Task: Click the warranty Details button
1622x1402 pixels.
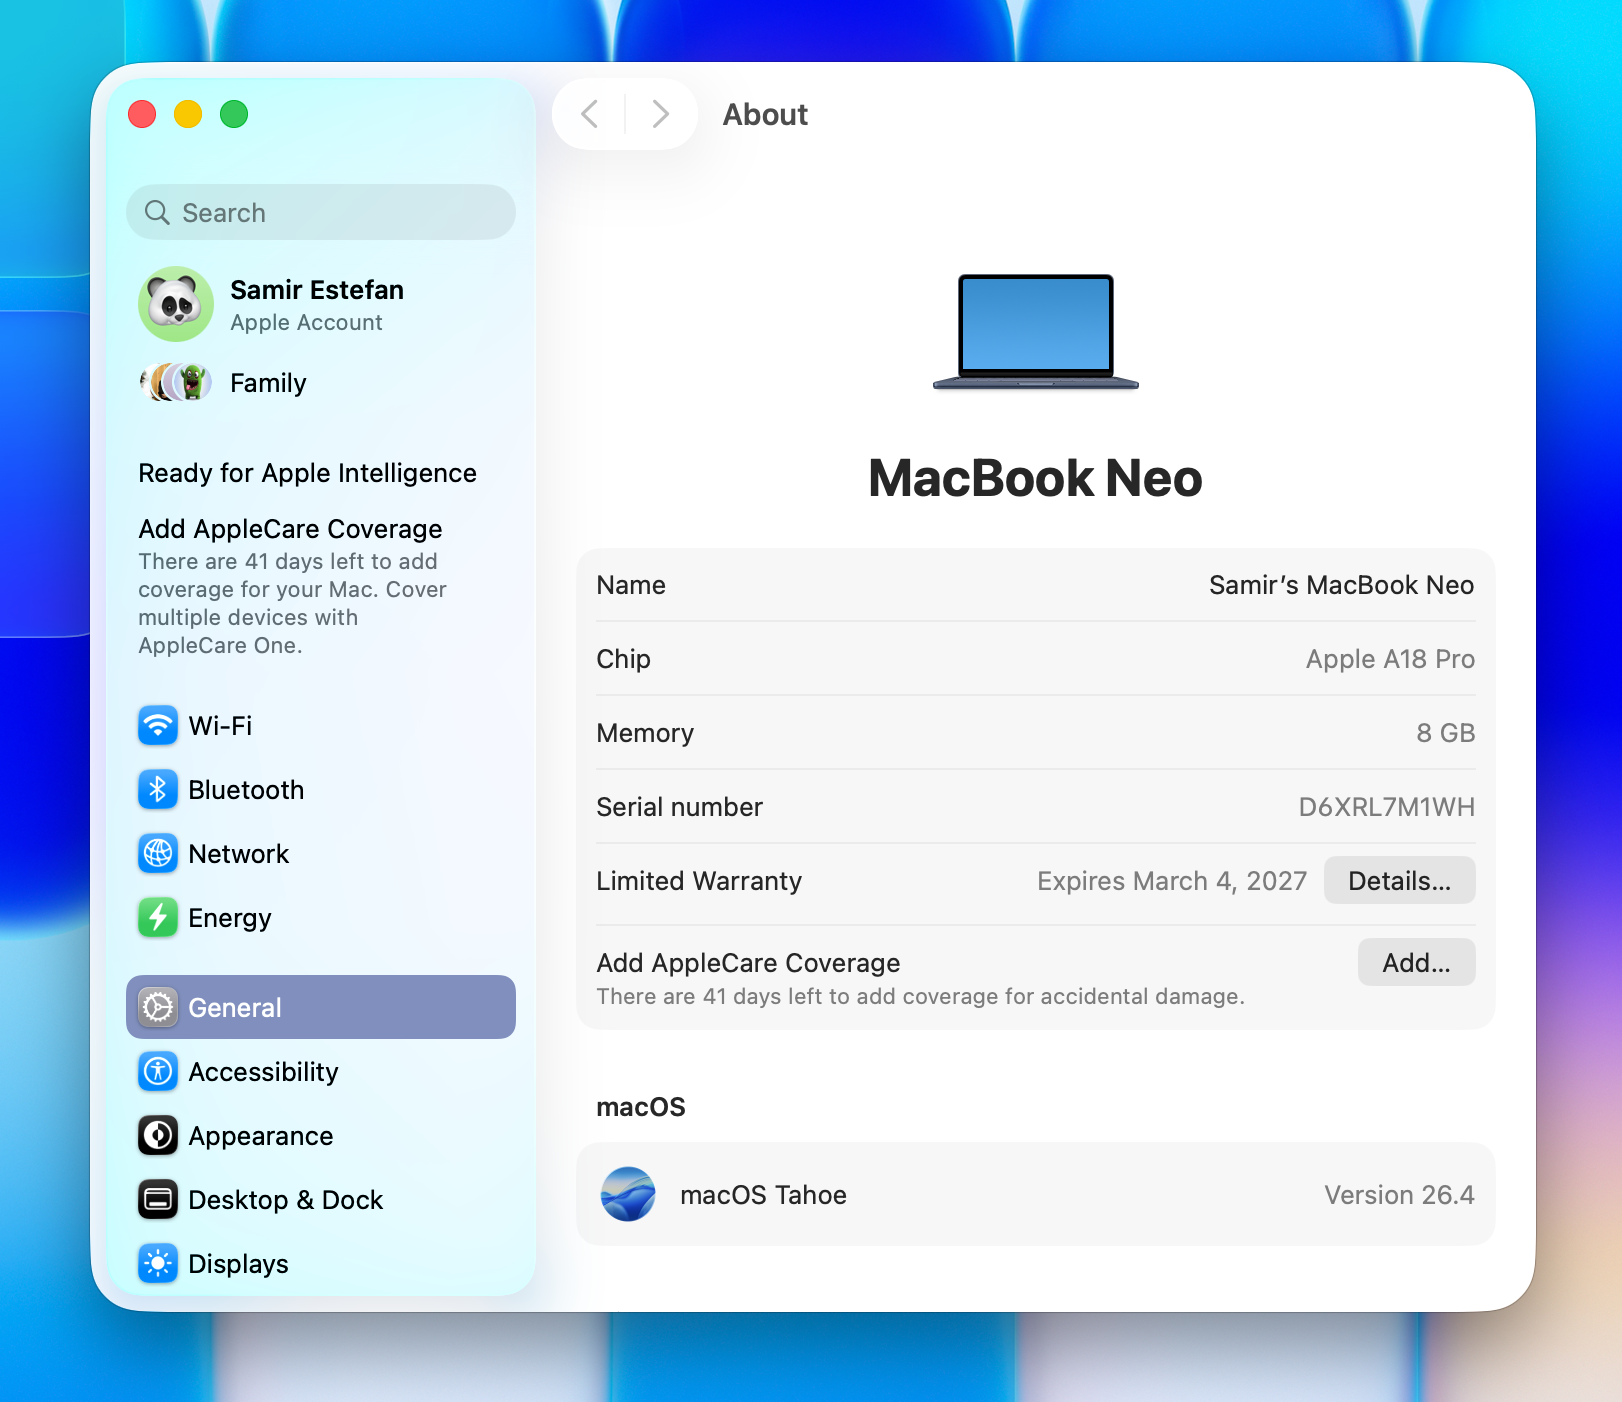Action: tap(1398, 881)
